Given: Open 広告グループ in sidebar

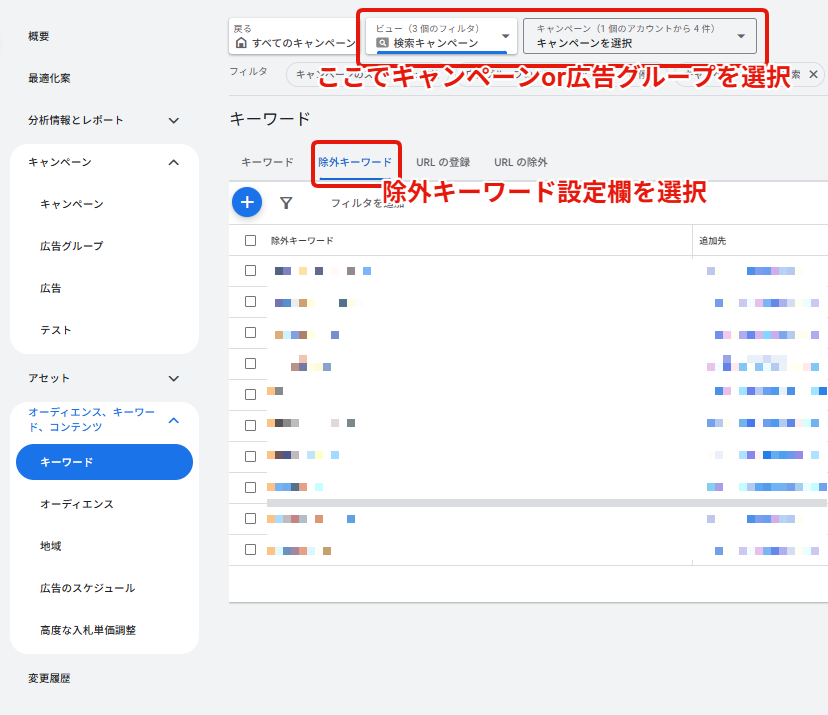Looking at the screenshot, I should 72,246.
